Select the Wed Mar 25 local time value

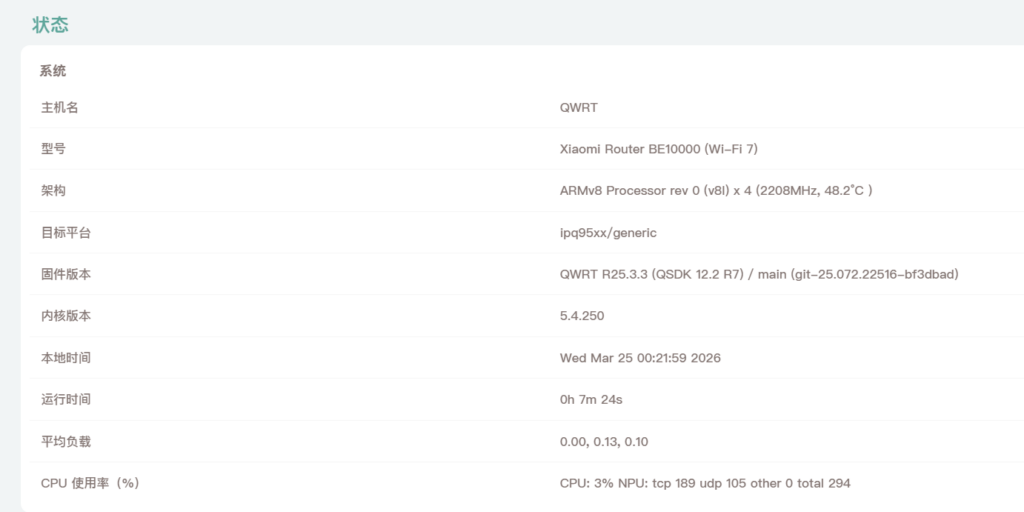point(640,358)
